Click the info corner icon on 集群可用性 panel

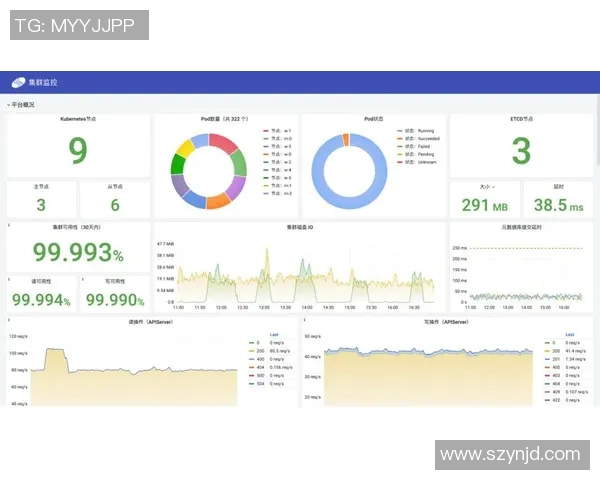point(9,226)
